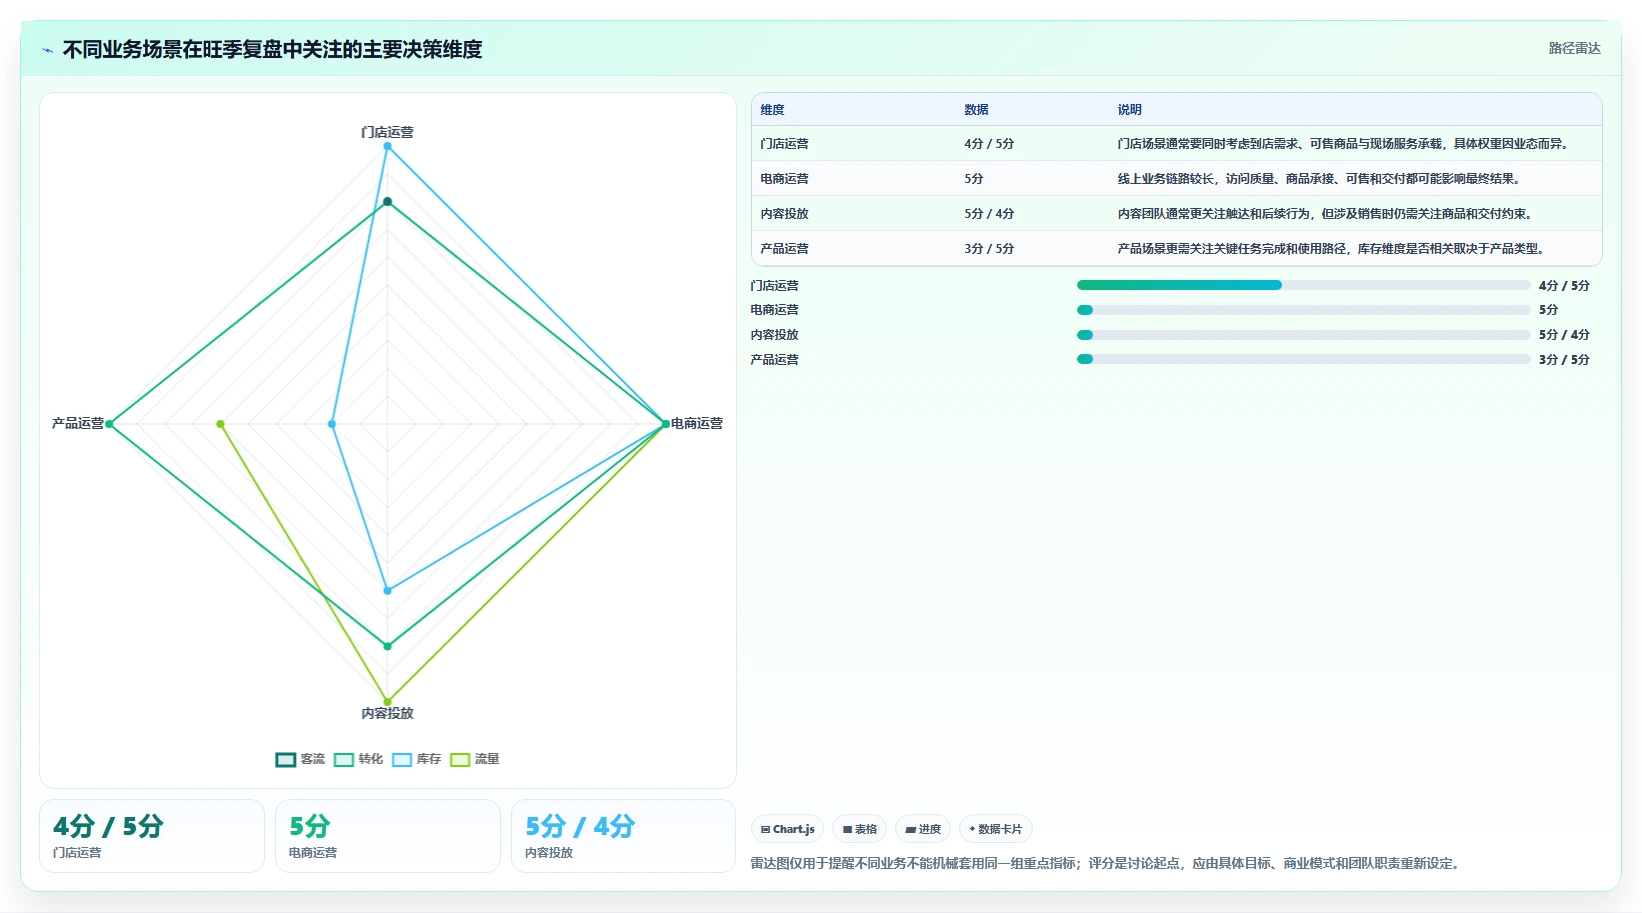Click the dashboard title text

[272, 50]
